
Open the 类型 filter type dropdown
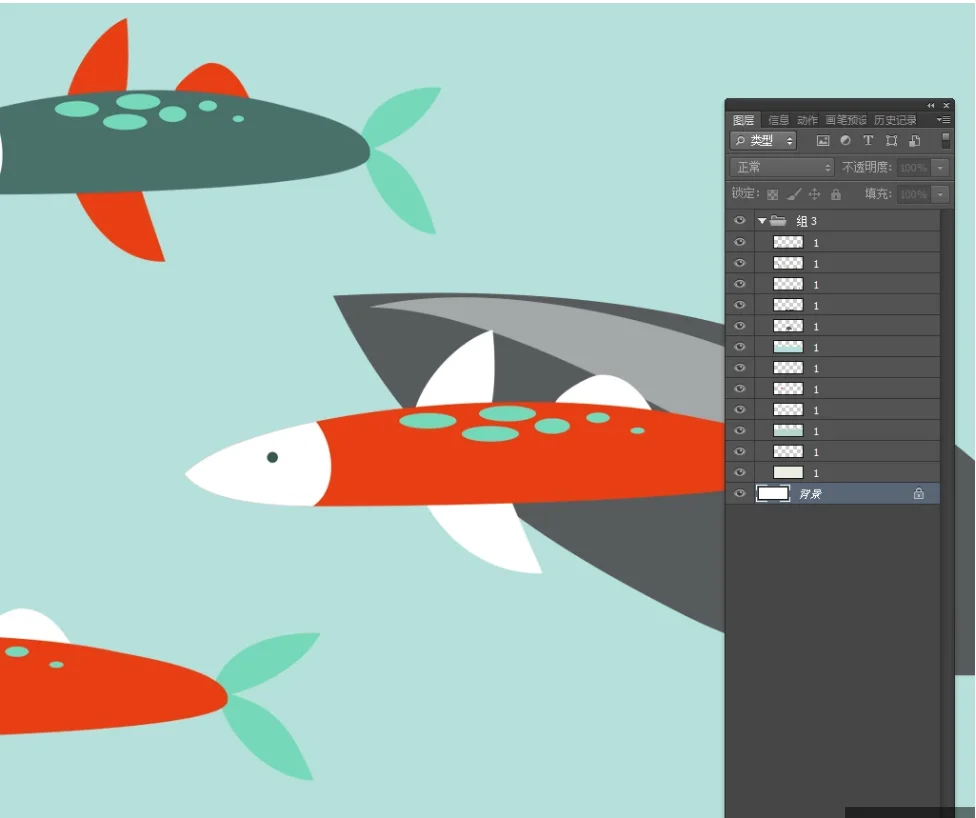(x=763, y=141)
